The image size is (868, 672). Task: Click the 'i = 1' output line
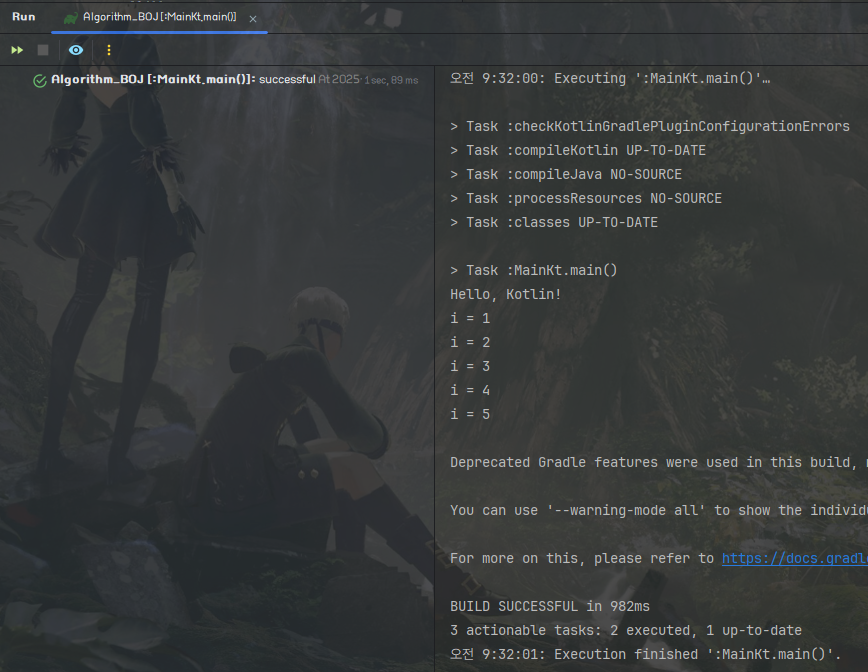[470, 318]
